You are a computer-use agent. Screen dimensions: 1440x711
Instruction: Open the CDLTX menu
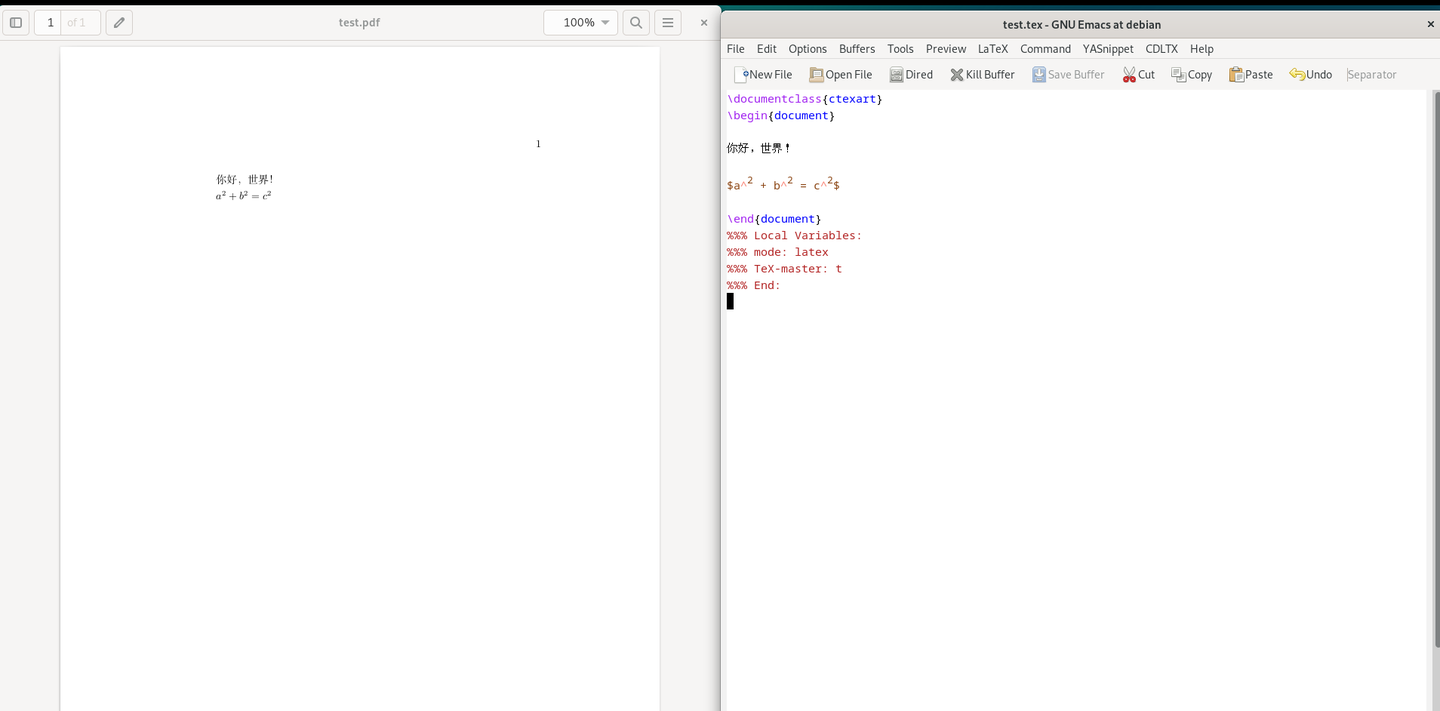pyautogui.click(x=1161, y=48)
